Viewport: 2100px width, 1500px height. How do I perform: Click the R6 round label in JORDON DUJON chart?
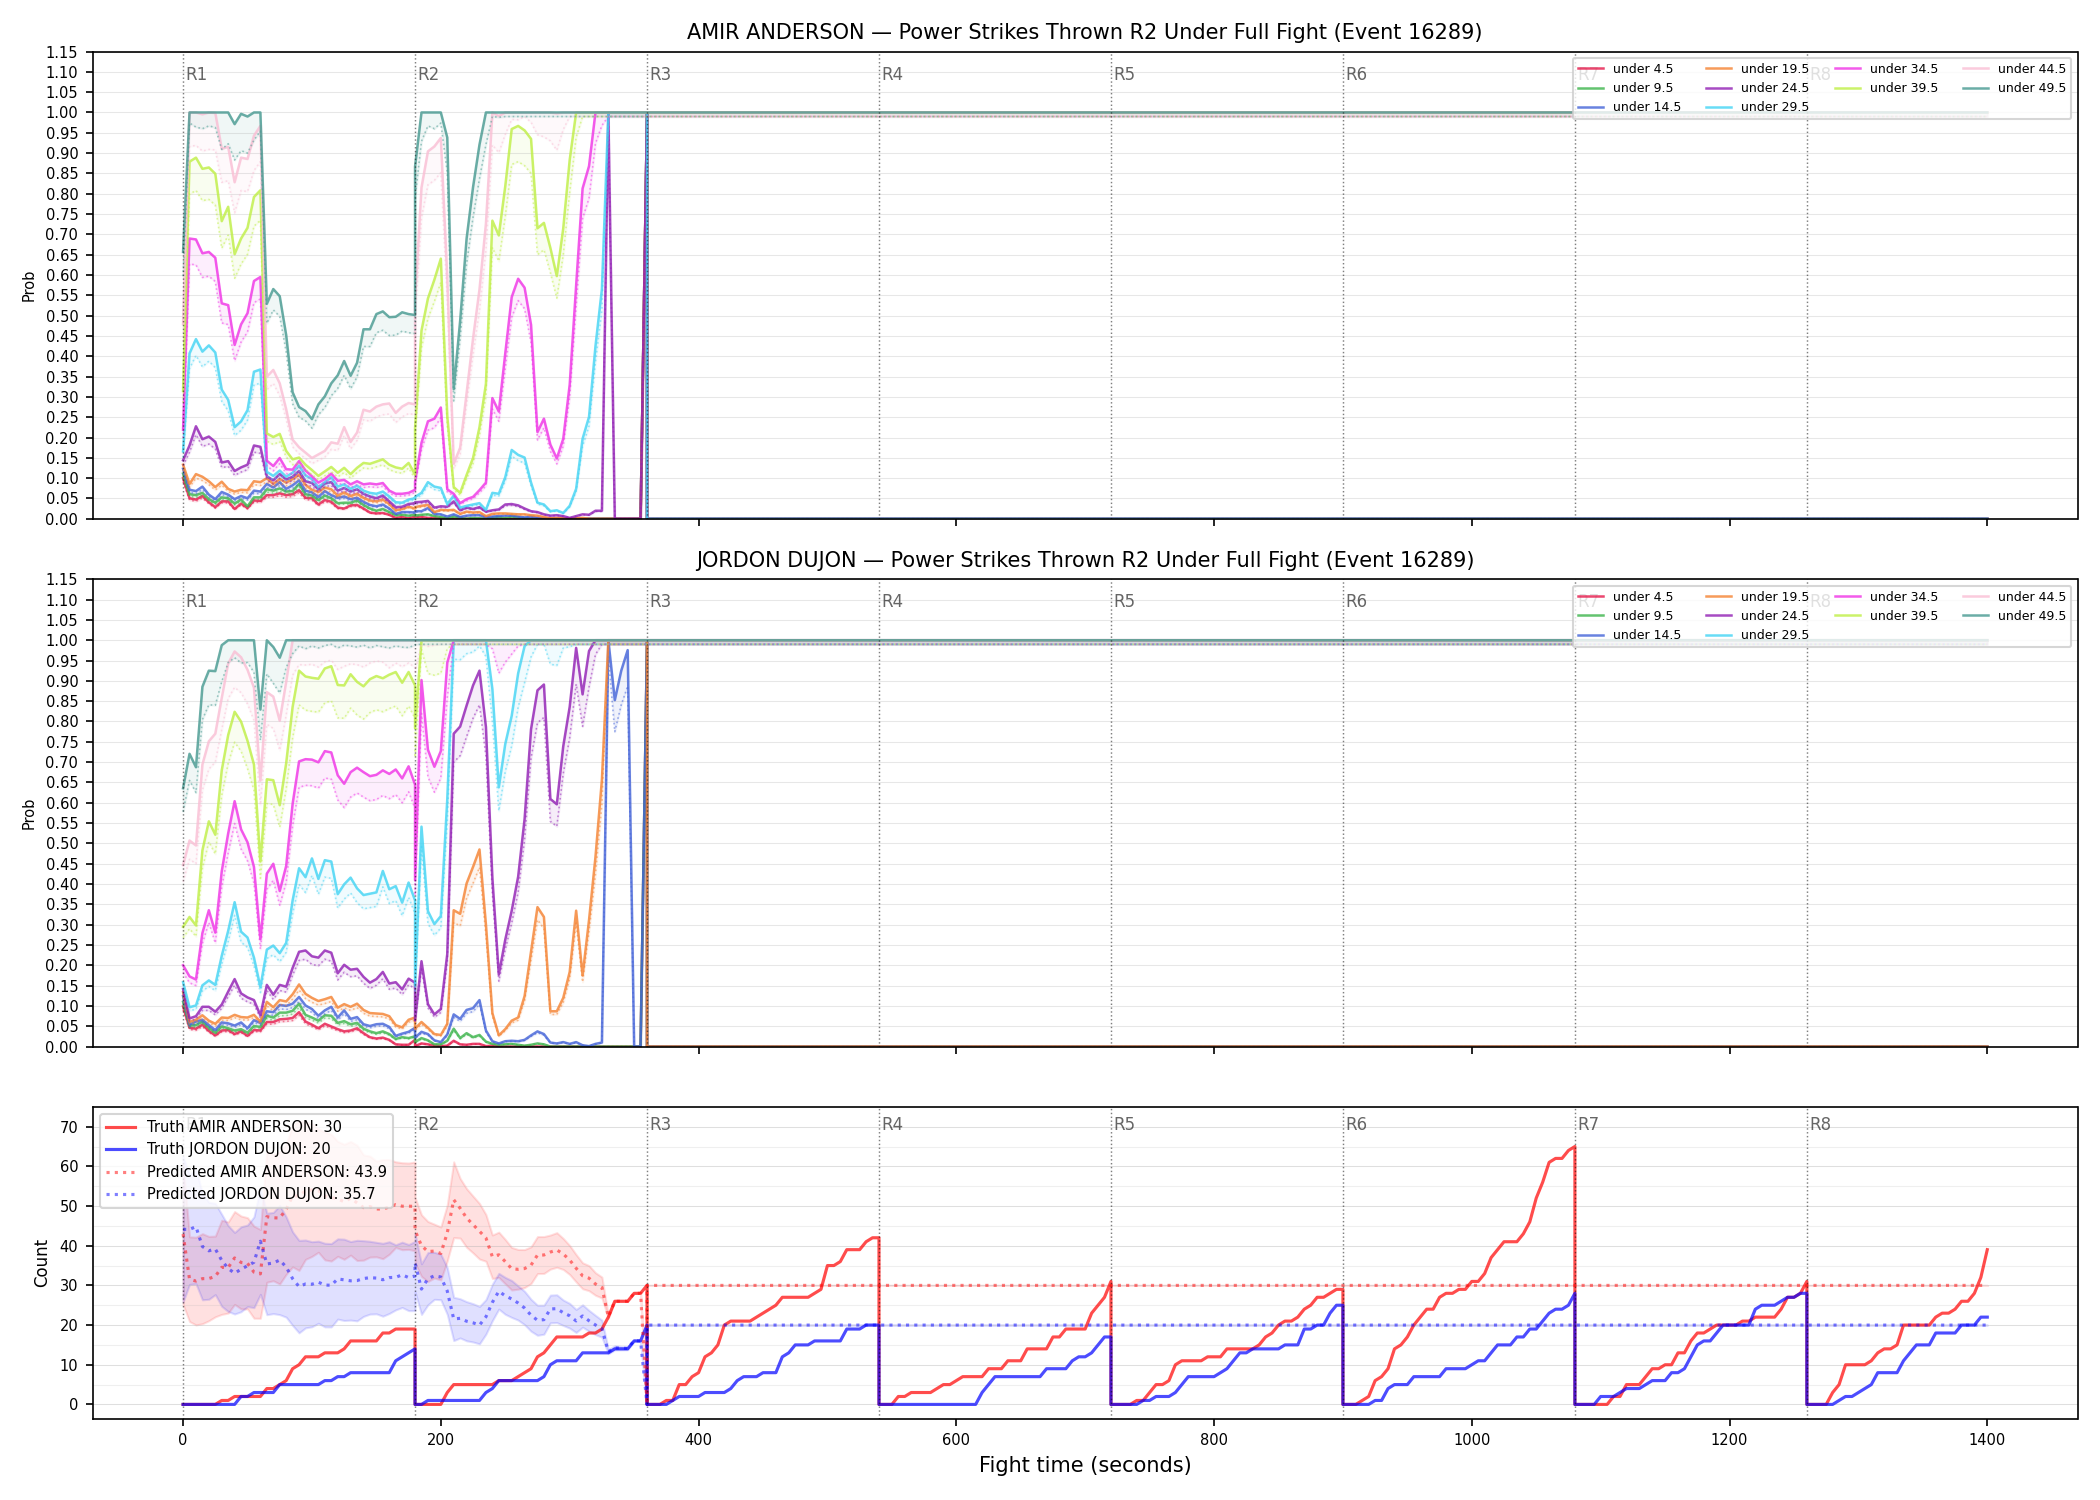click(1356, 601)
